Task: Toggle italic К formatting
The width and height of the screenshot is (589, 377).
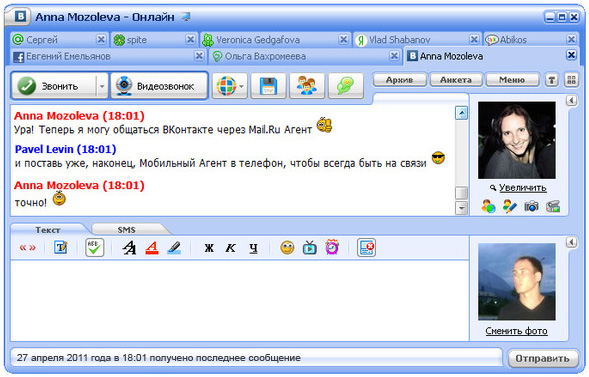Action: pyautogui.click(x=231, y=247)
